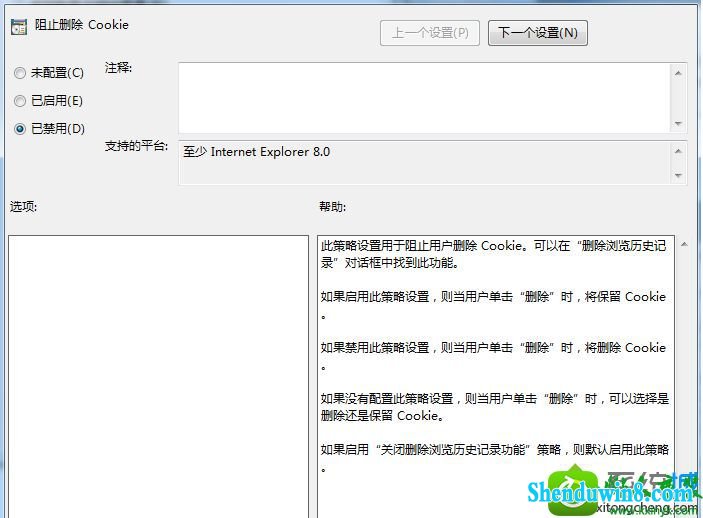Select the 已禁用(D) radio button
703x518 pixels.
[x=20, y=129]
